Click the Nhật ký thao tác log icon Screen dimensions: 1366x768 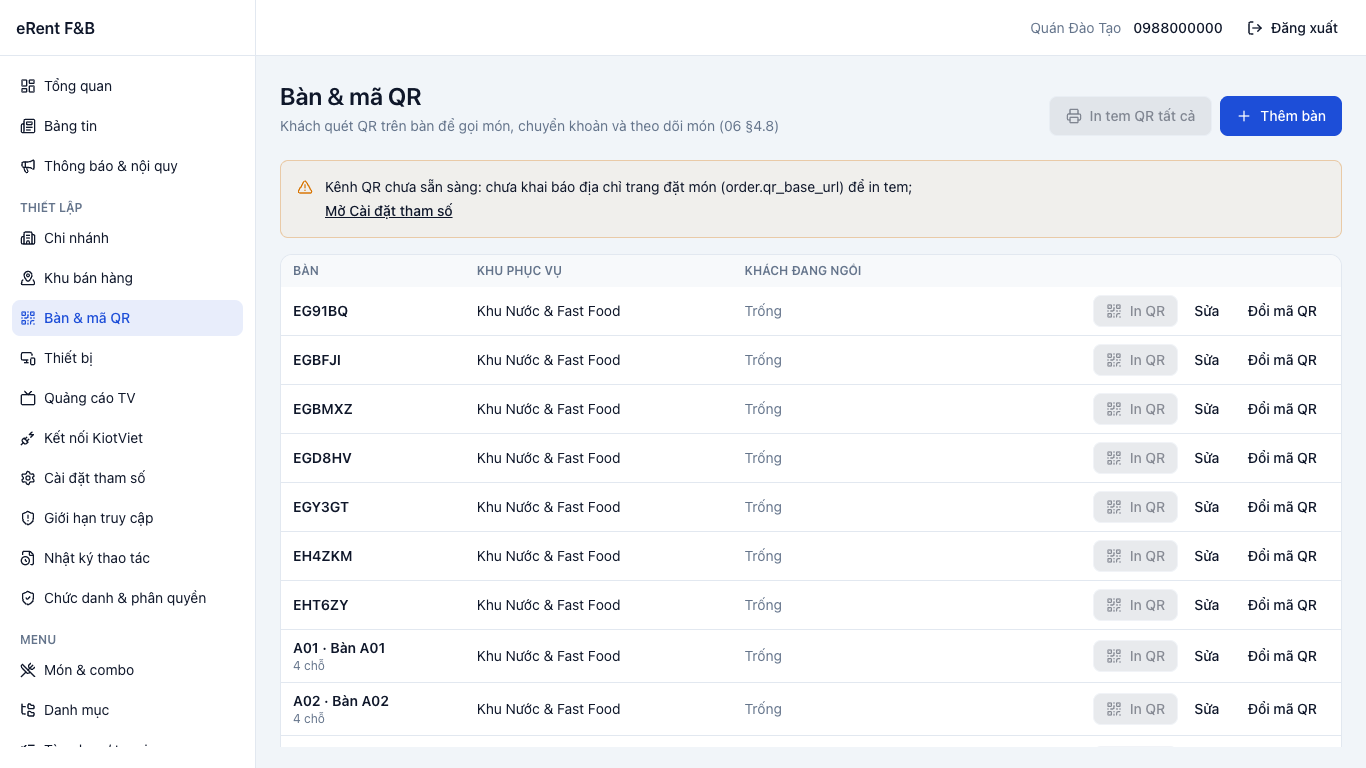[x=28, y=558]
